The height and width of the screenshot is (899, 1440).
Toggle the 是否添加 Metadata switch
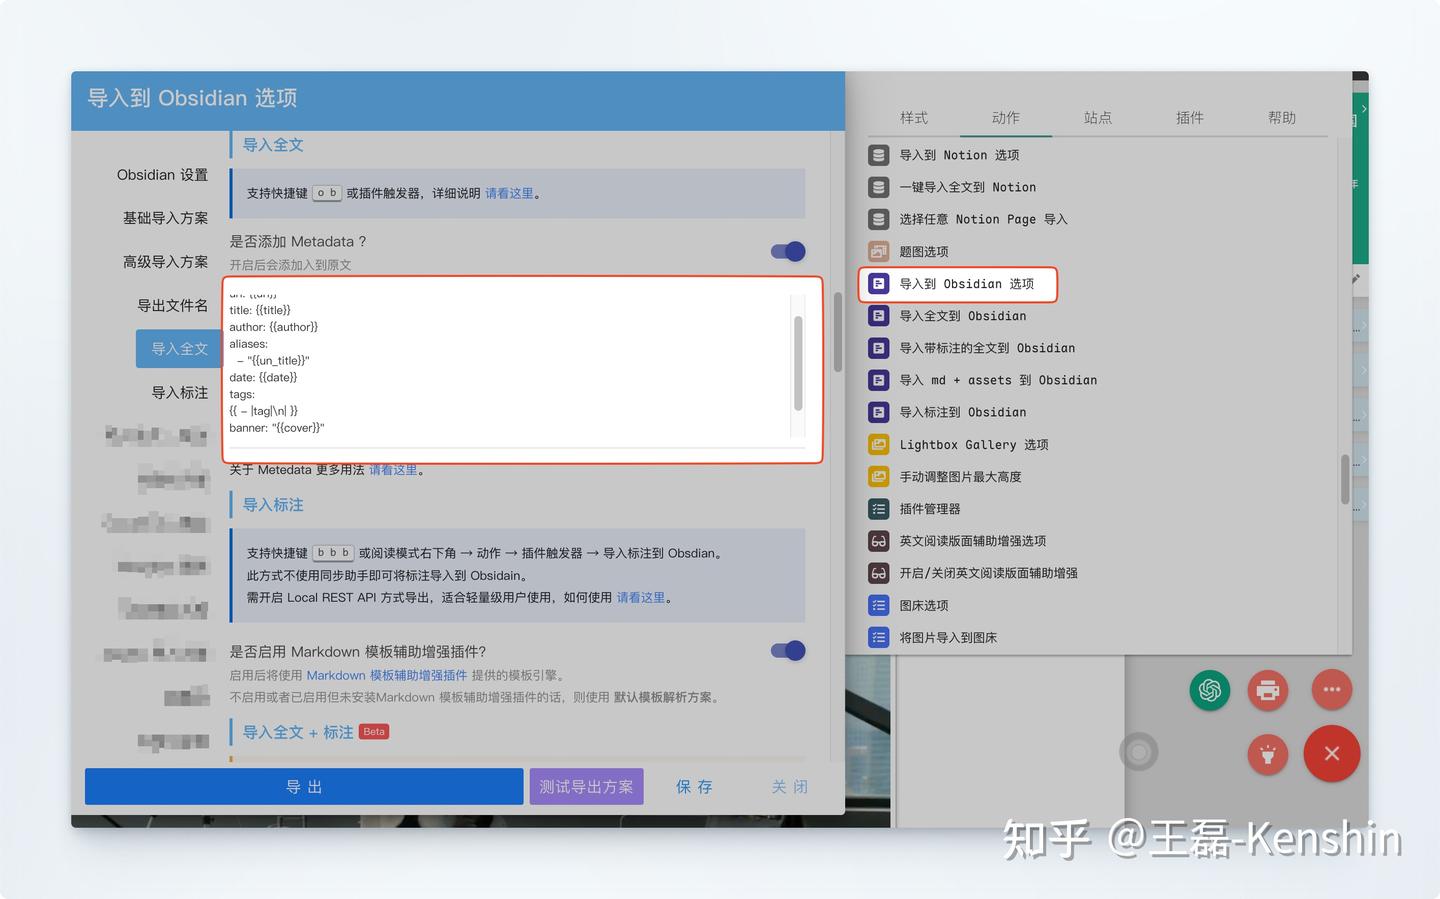(x=788, y=251)
